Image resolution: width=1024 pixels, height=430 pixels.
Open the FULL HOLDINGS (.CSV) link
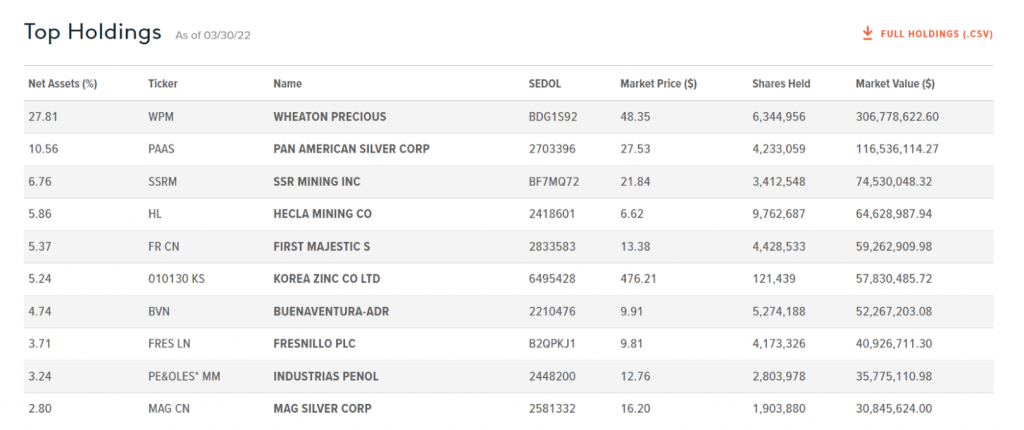(936, 34)
